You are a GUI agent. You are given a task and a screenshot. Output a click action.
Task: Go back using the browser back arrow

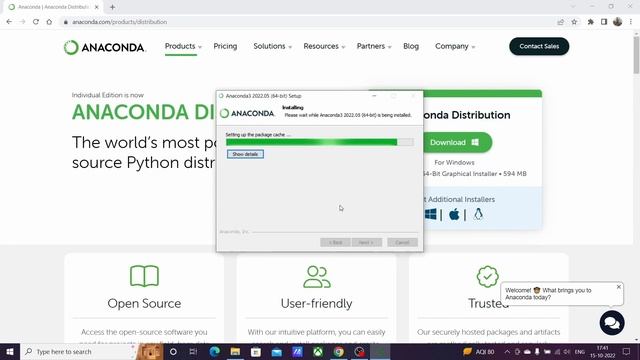(9, 22)
